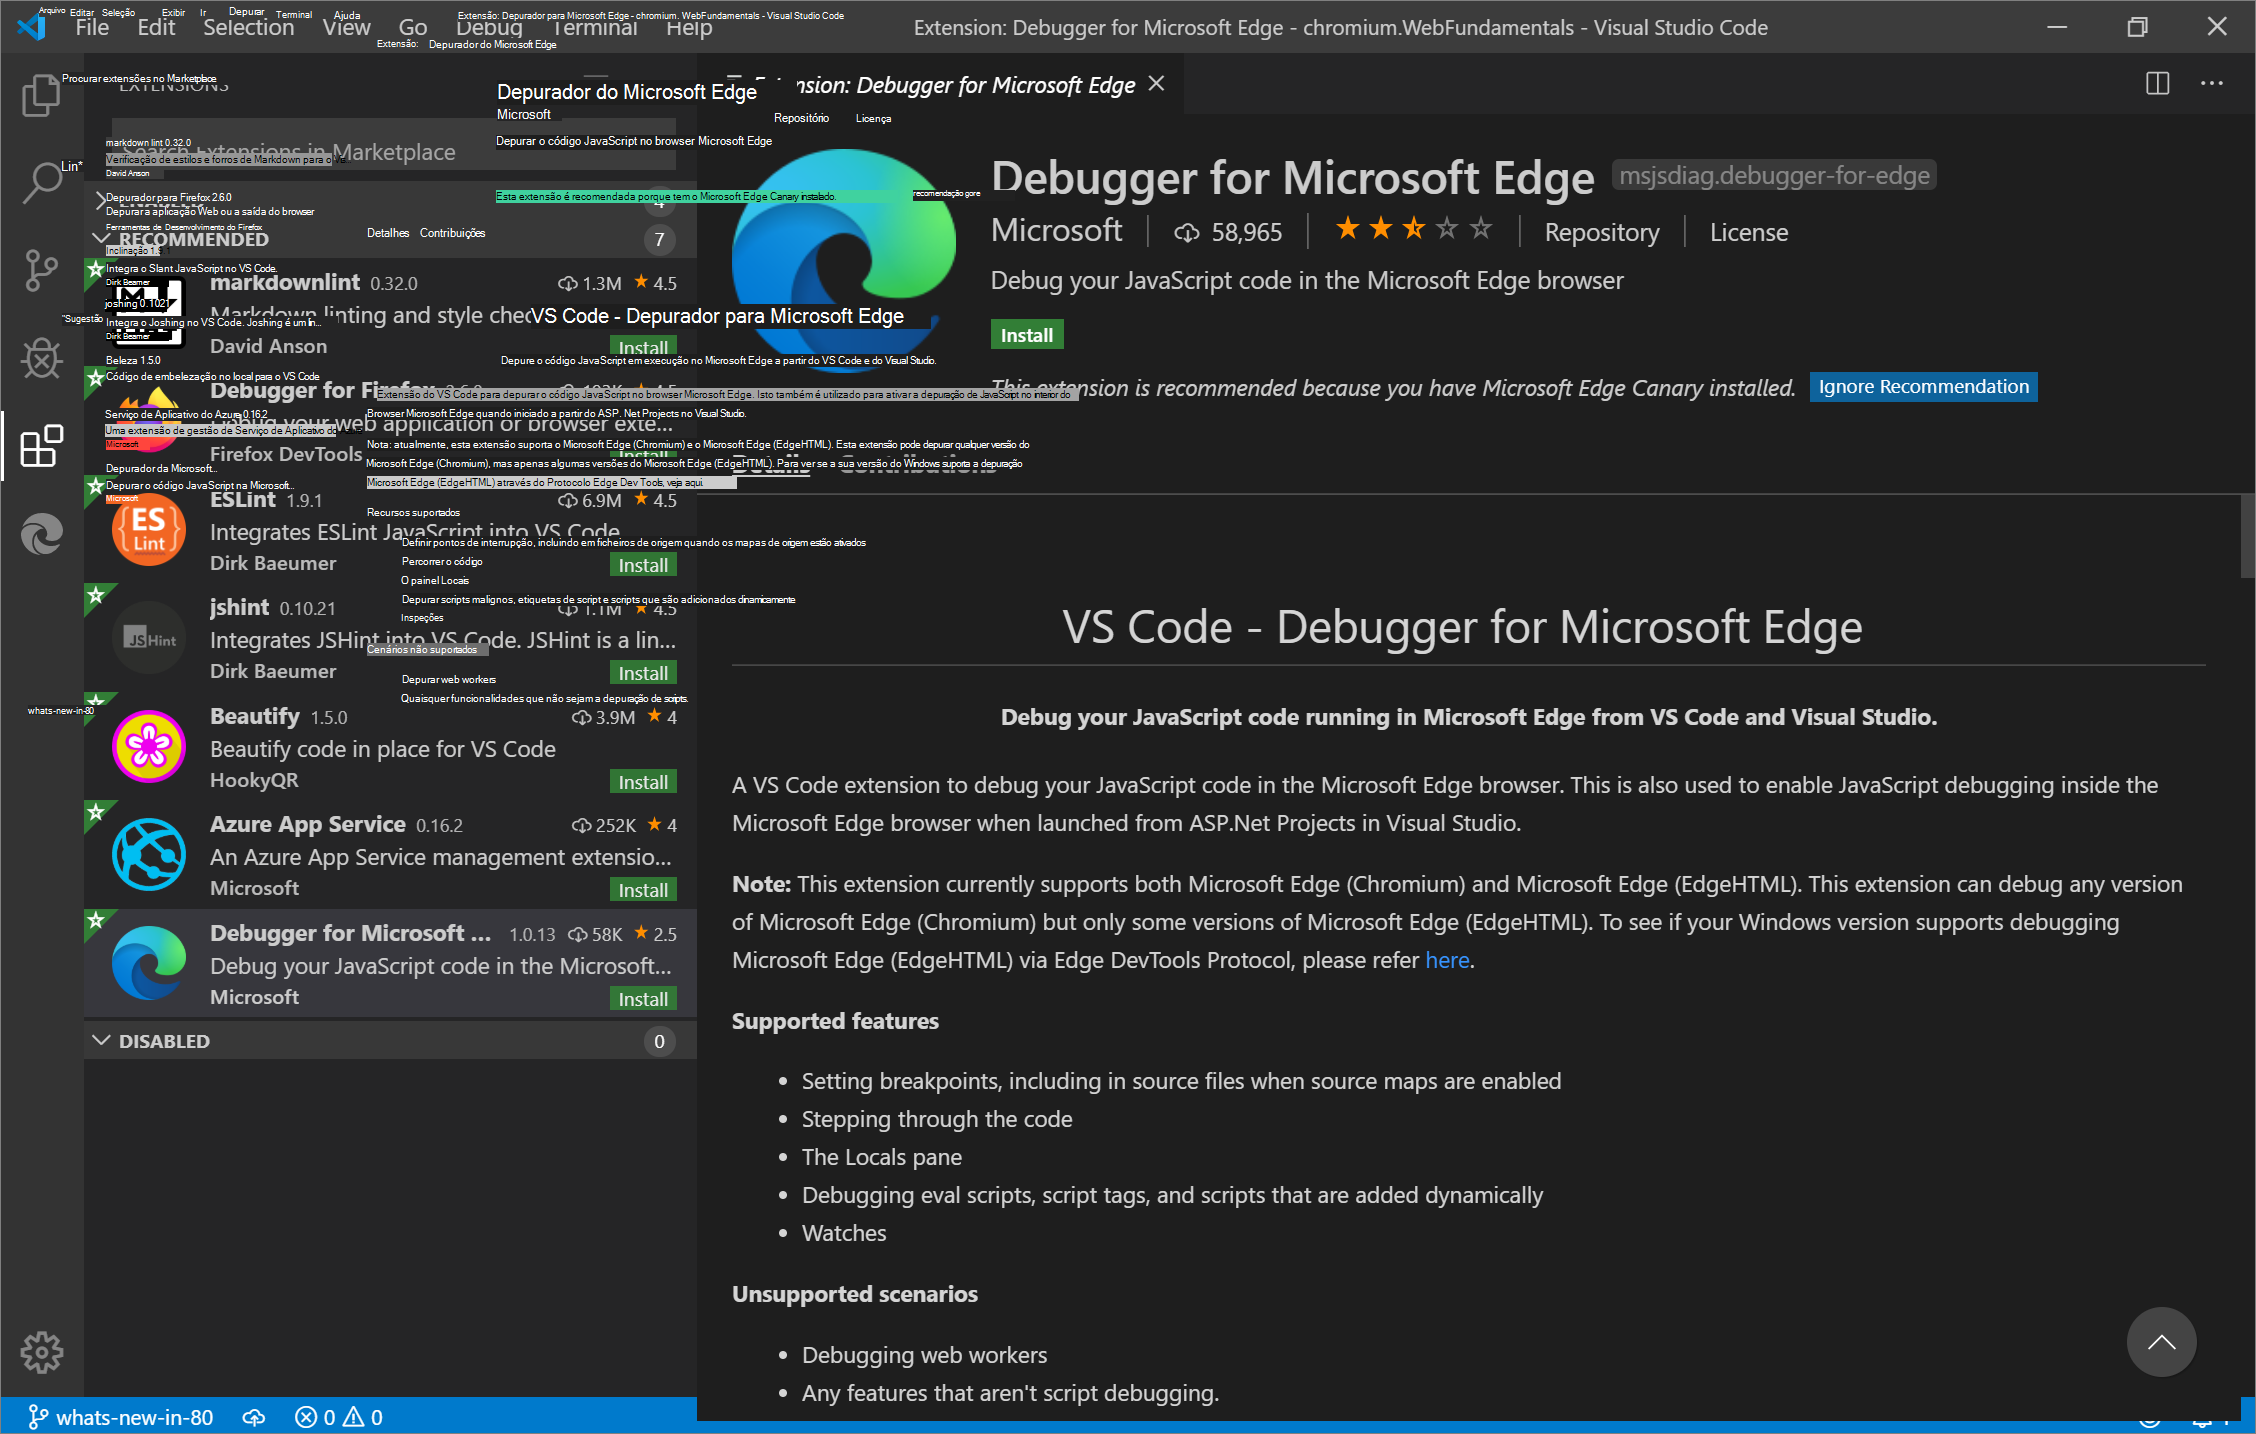Click the Split Editor icon
Screen dimensions: 2256x1434
(x=2157, y=84)
